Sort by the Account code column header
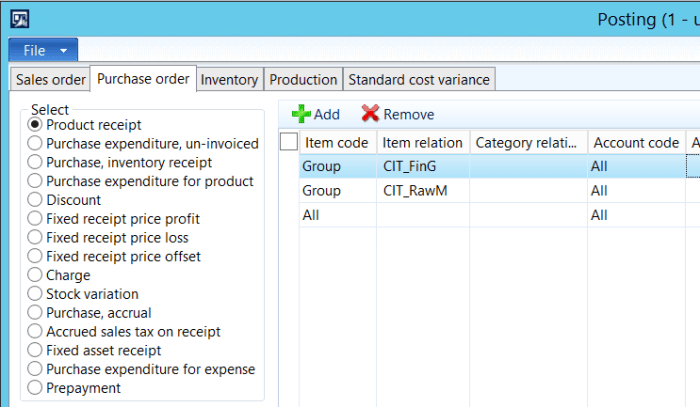700x407 pixels. [637, 142]
